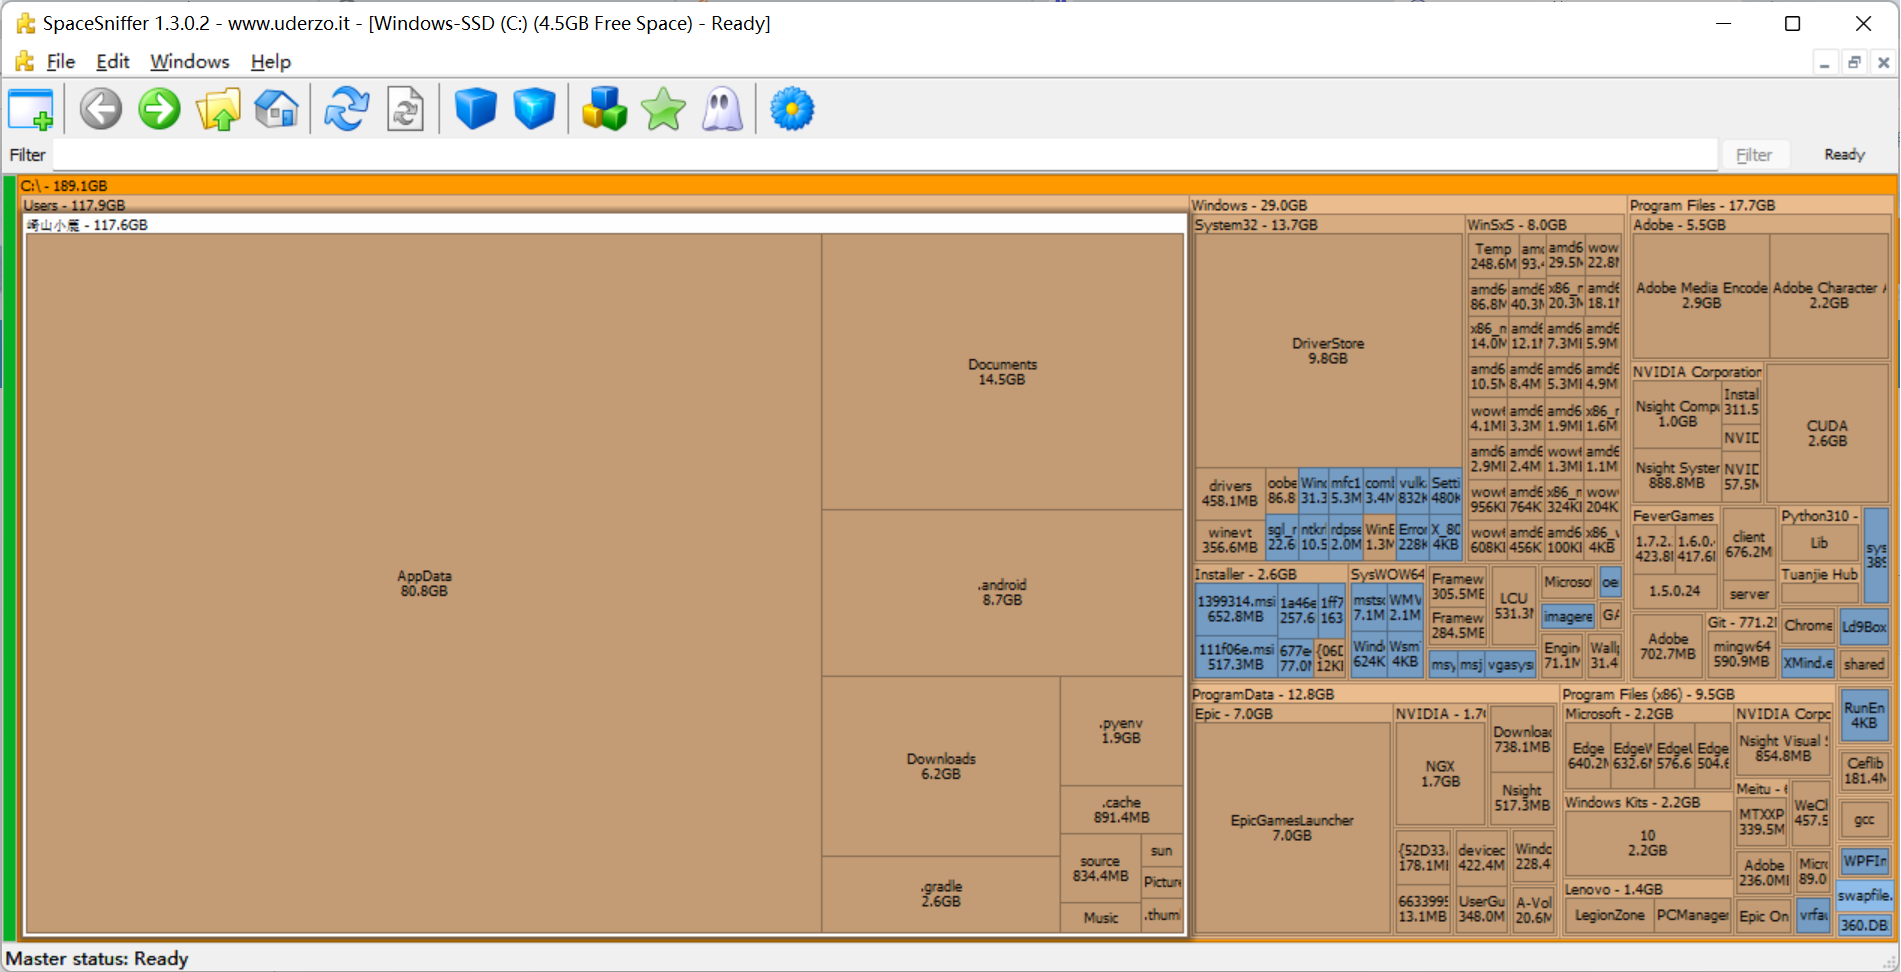1901x972 pixels.
Task: Toggle the file classes colored blocks icon
Action: [x=604, y=109]
